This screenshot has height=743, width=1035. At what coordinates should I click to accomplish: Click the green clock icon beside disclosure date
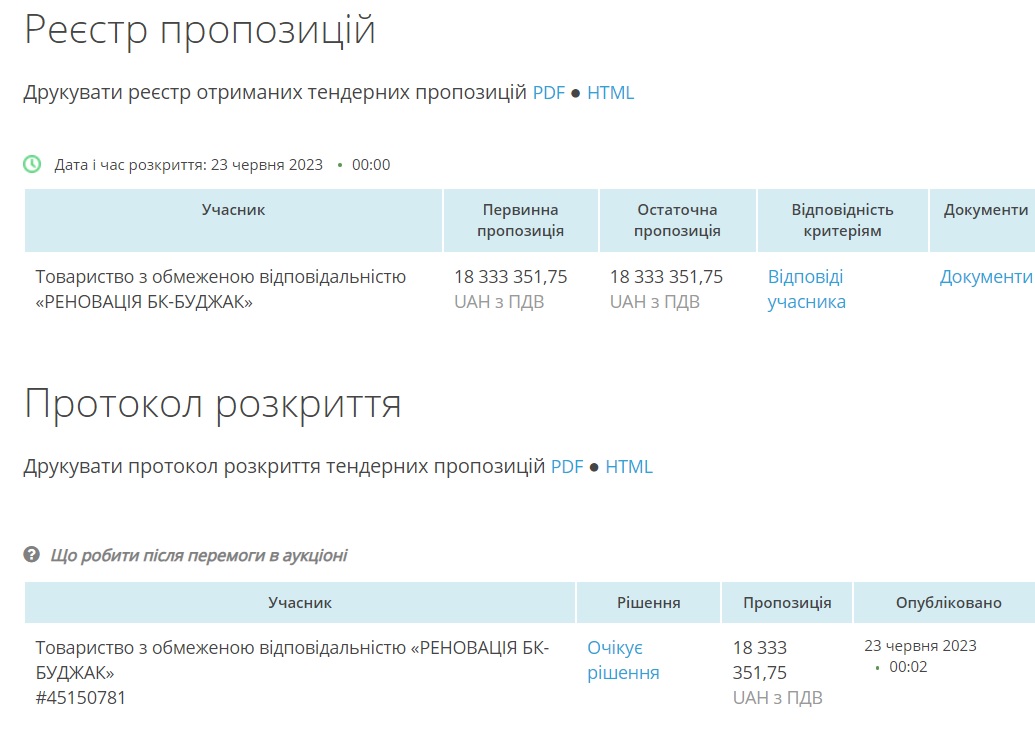coord(32,164)
